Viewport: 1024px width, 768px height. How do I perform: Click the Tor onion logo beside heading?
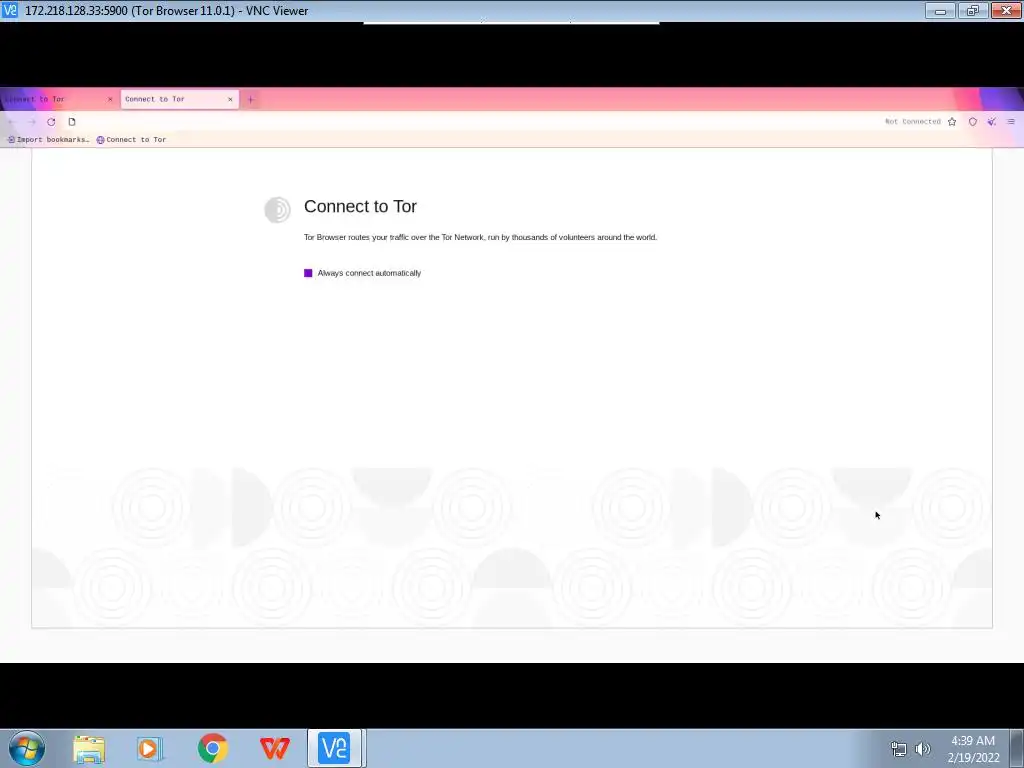coord(278,210)
